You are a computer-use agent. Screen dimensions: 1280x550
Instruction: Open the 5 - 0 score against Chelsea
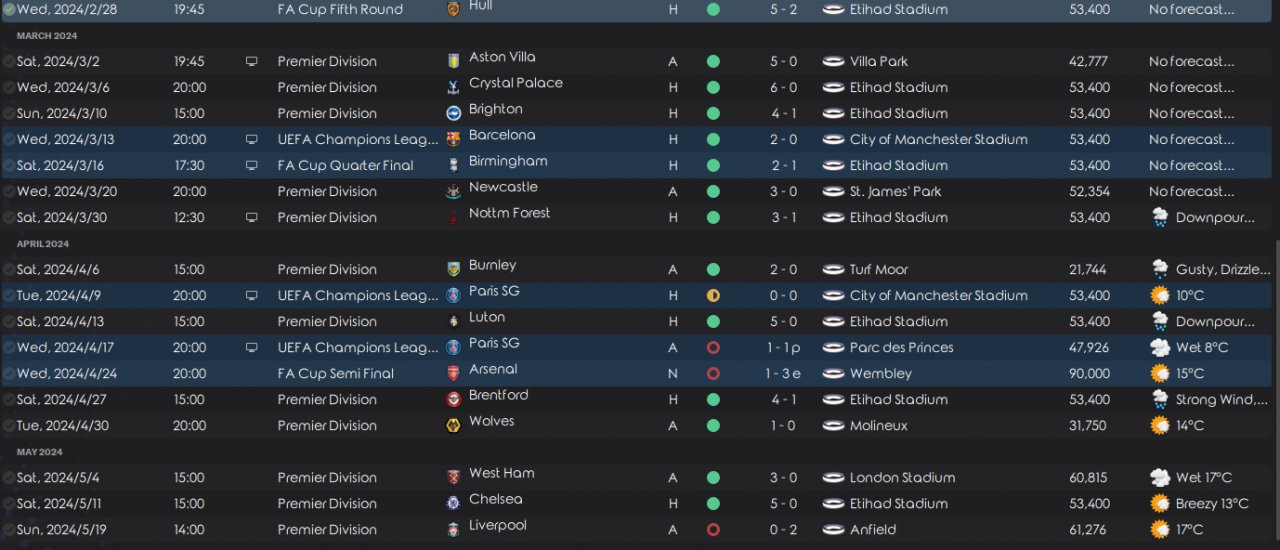click(x=783, y=503)
